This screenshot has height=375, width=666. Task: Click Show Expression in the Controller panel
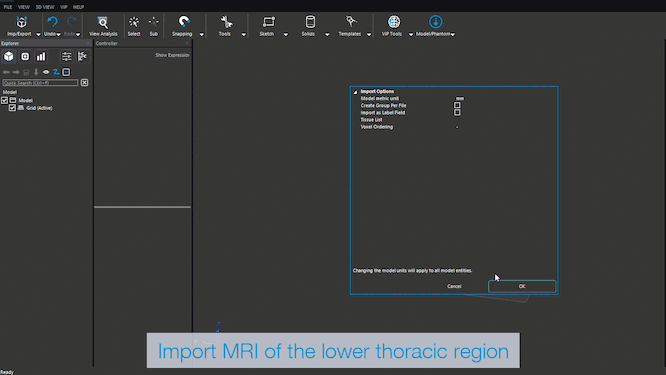pyautogui.click(x=172, y=55)
